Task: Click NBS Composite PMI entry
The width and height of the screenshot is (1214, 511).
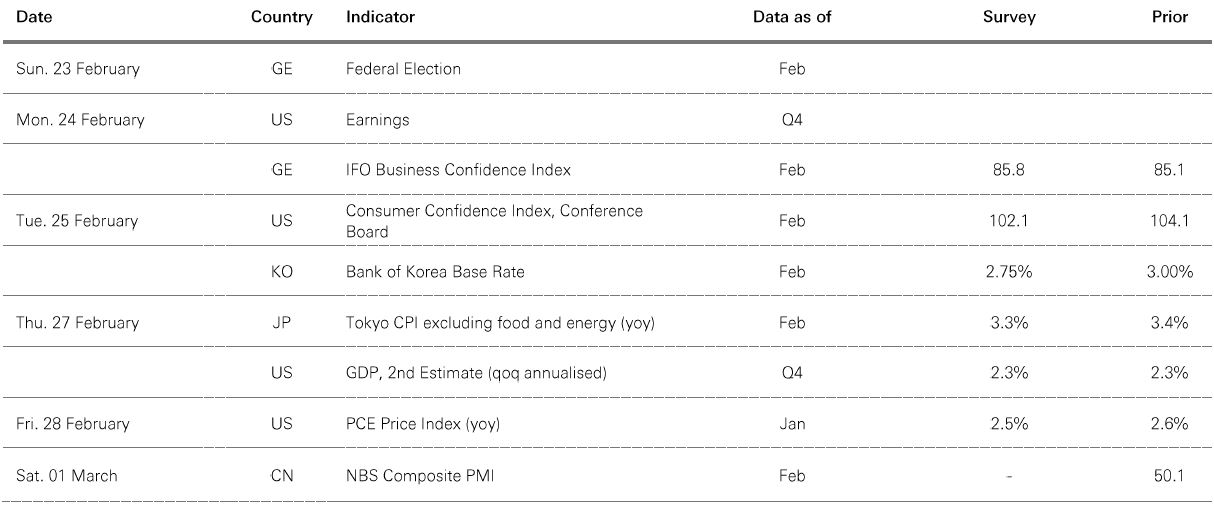Action: [x=420, y=475]
